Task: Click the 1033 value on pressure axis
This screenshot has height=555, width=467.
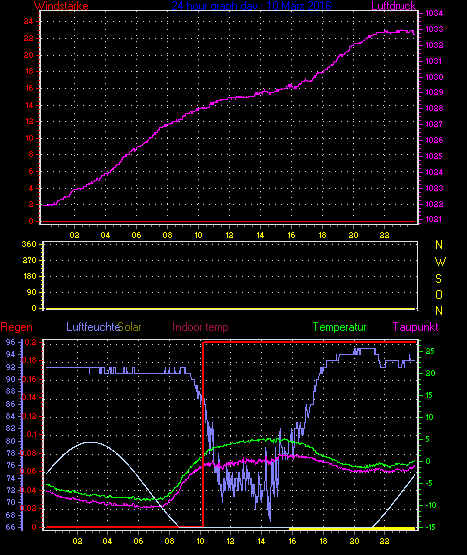Action: [434, 29]
